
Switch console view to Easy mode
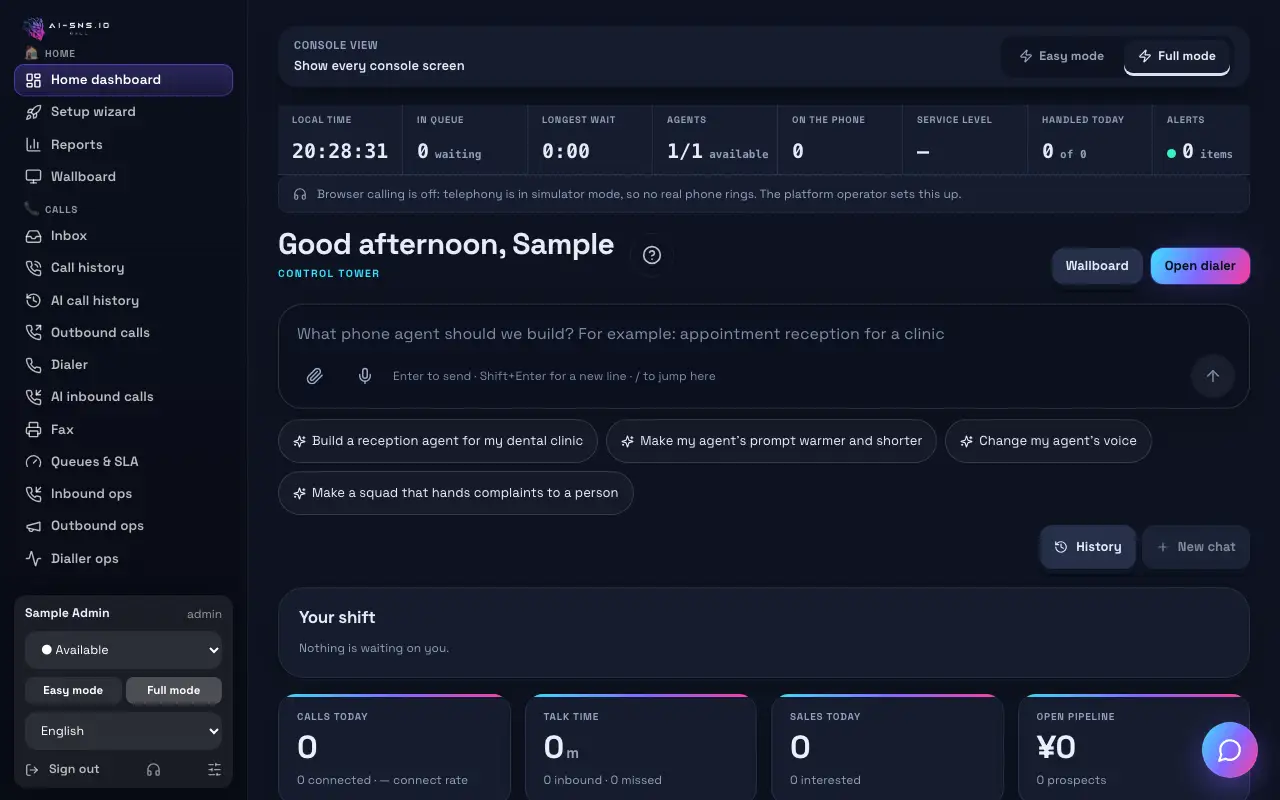coord(1061,56)
